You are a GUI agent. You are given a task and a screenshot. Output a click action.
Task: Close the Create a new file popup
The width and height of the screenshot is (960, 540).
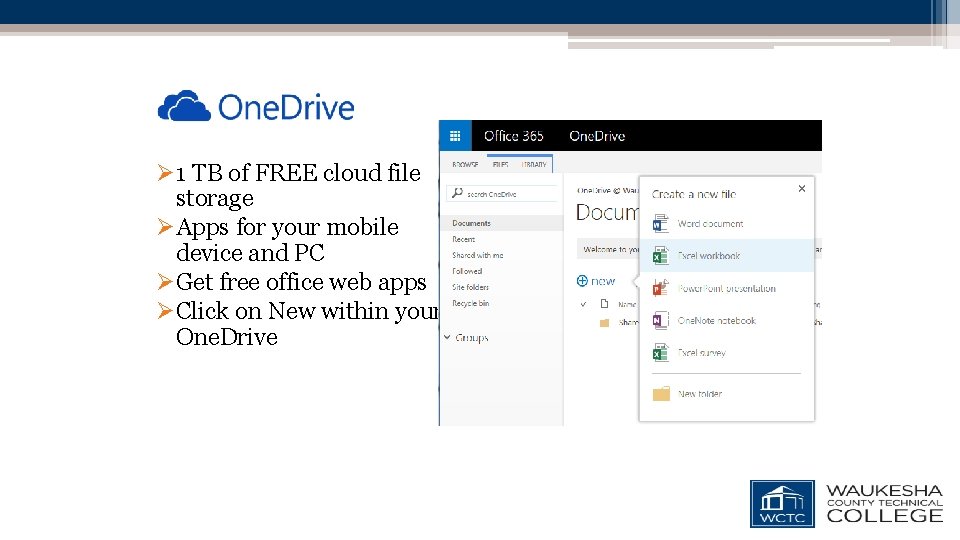click(x=802, y=189)
